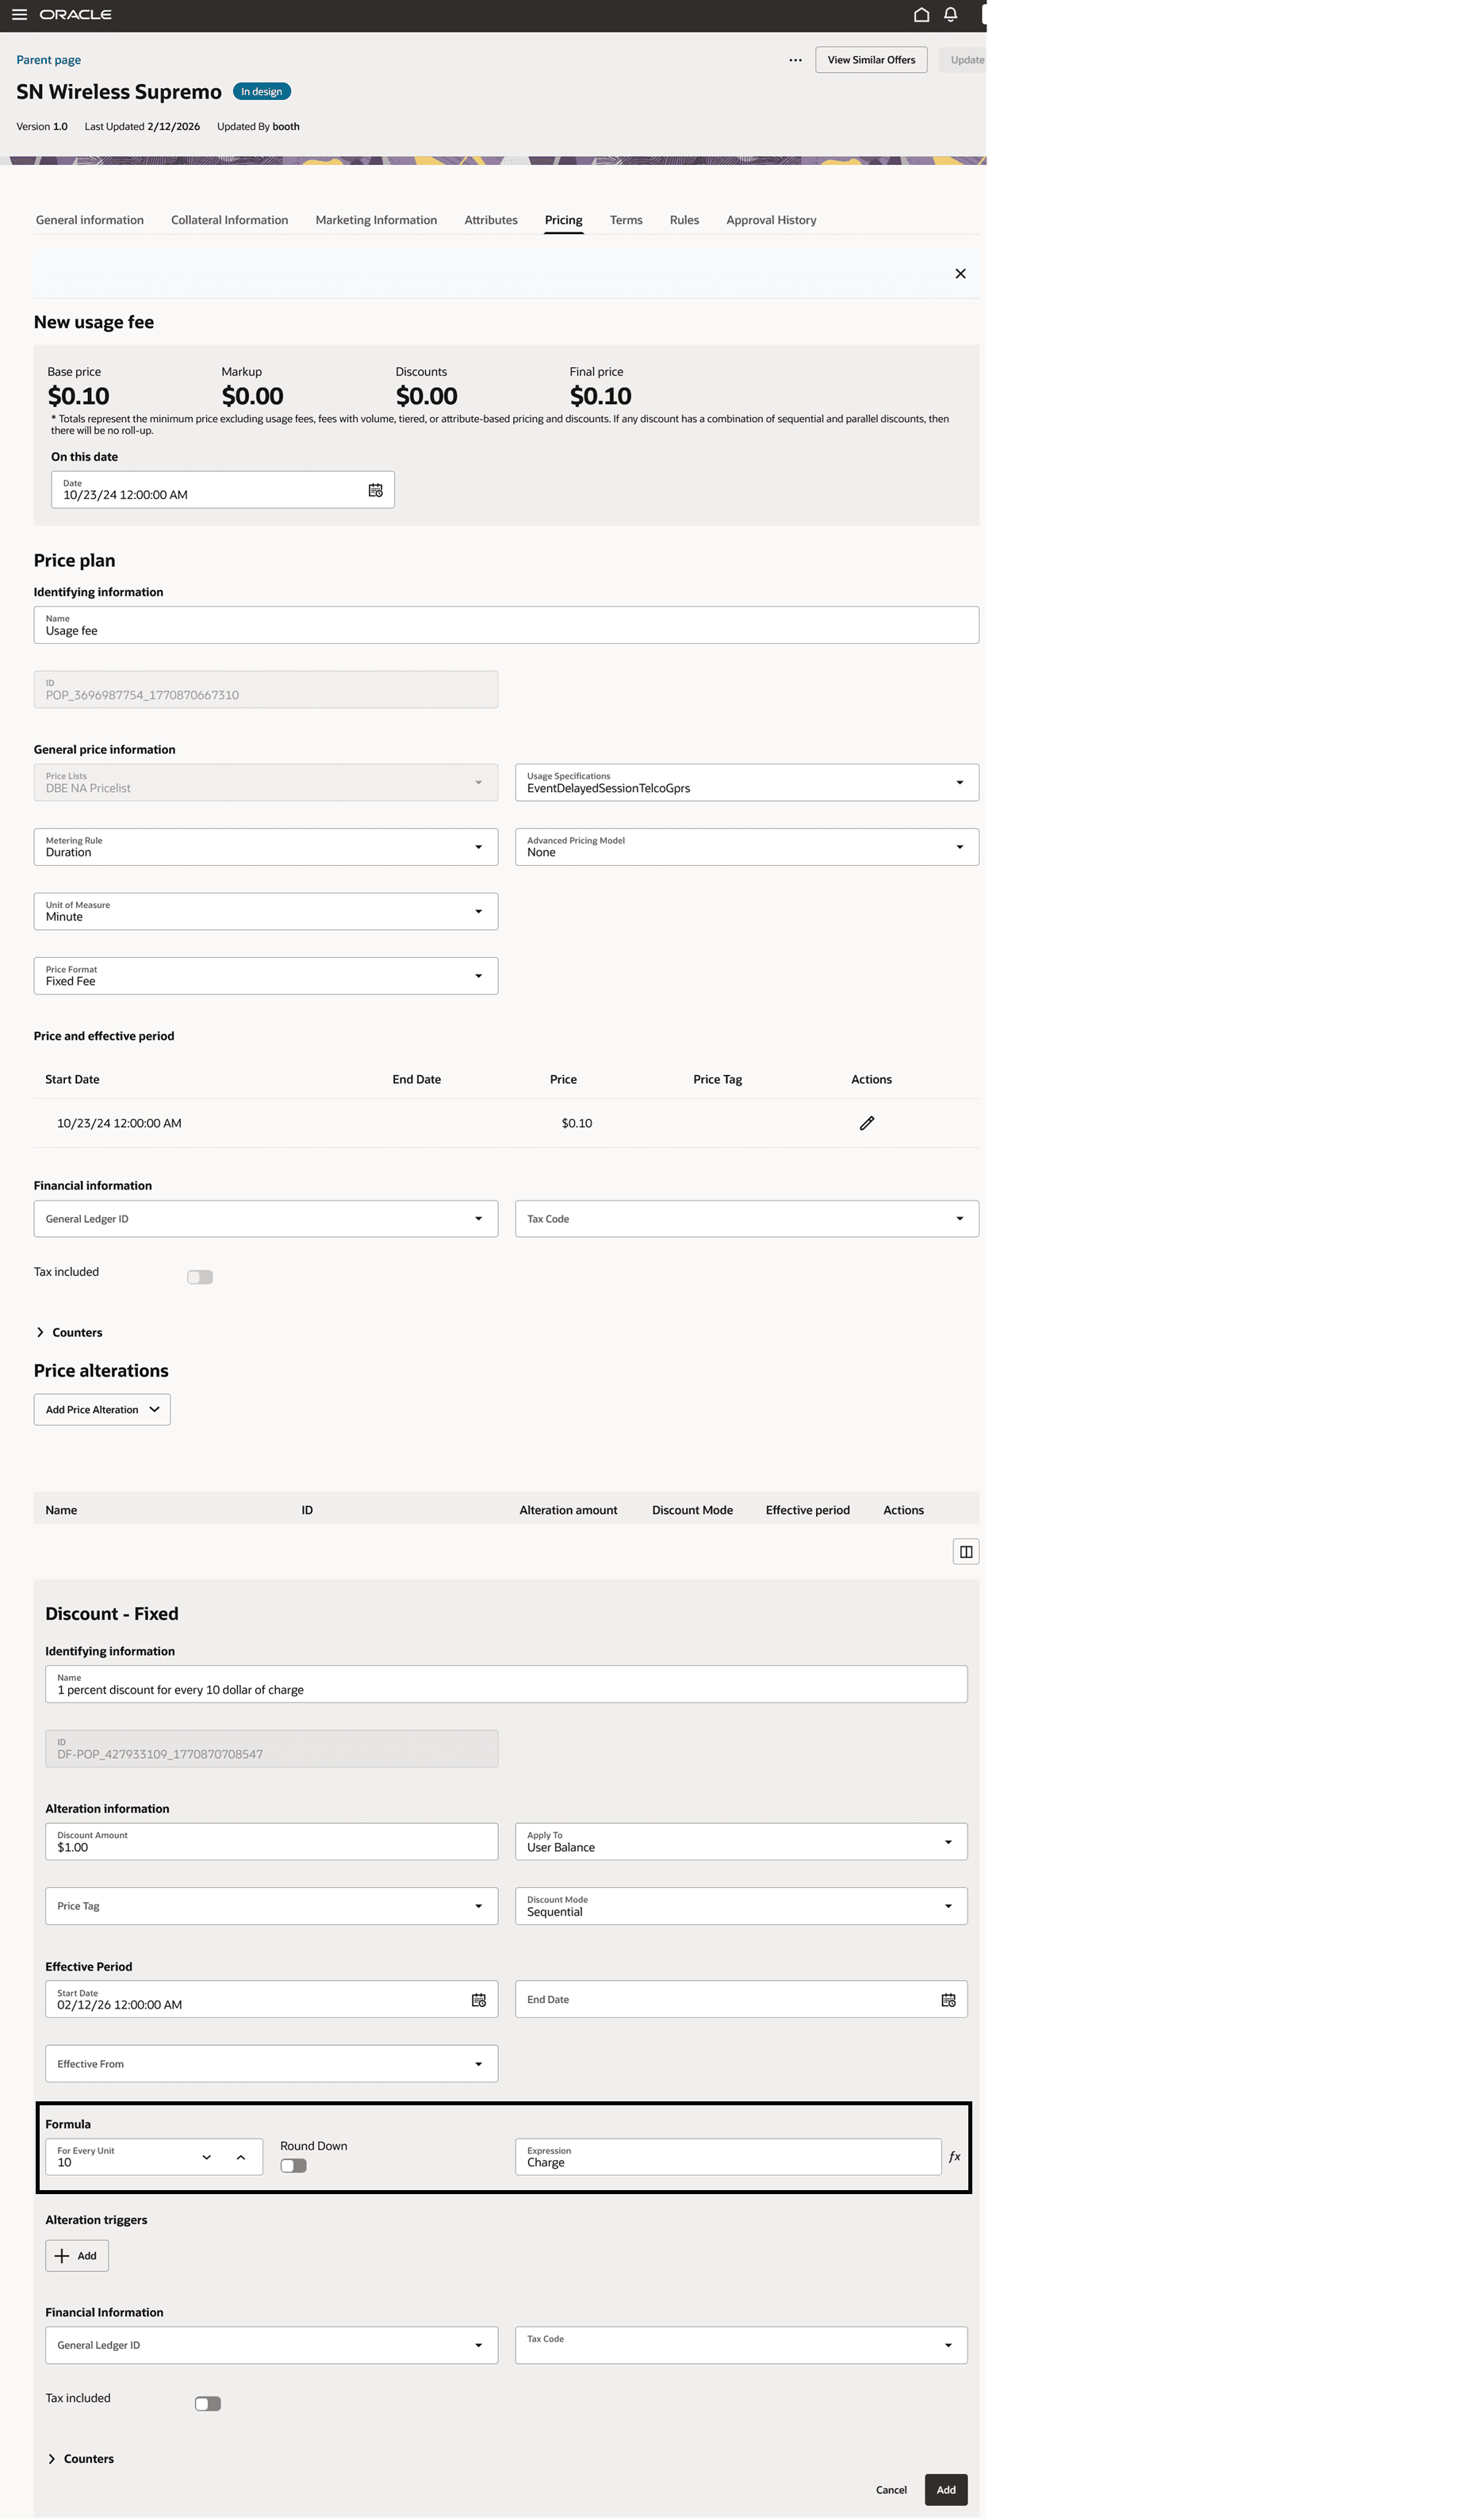Open the Approval History tab
The image size is (1464, 2520).
pos(771,220)
